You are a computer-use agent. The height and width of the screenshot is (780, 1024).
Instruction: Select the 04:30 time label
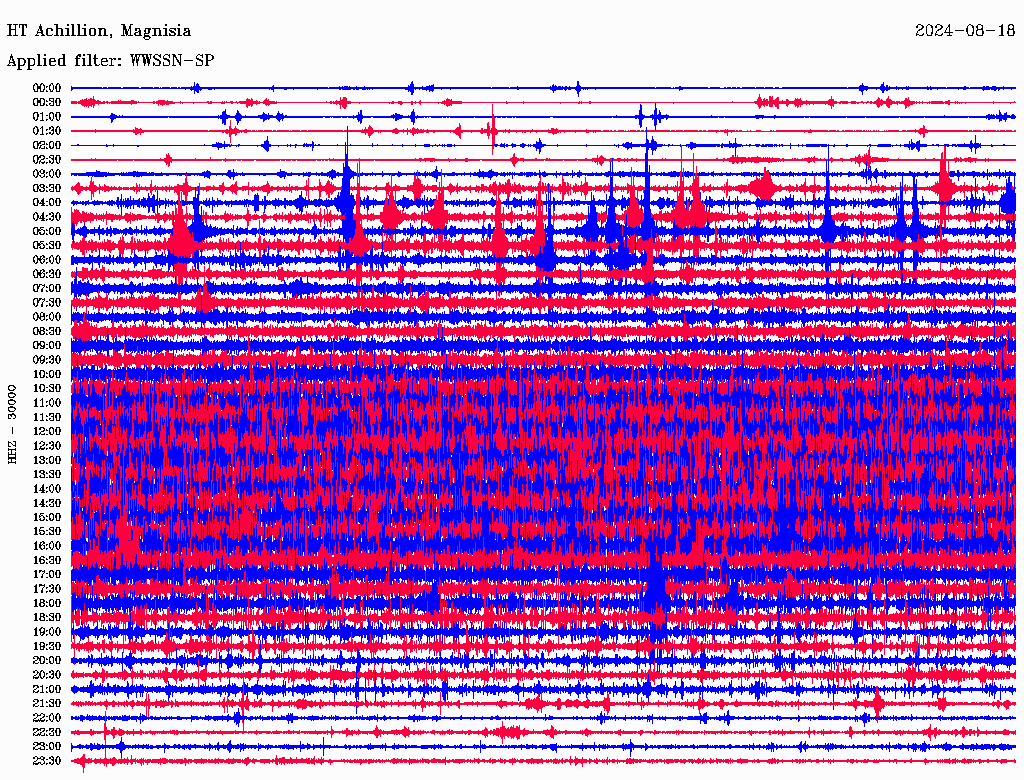(x=46, y=217)
